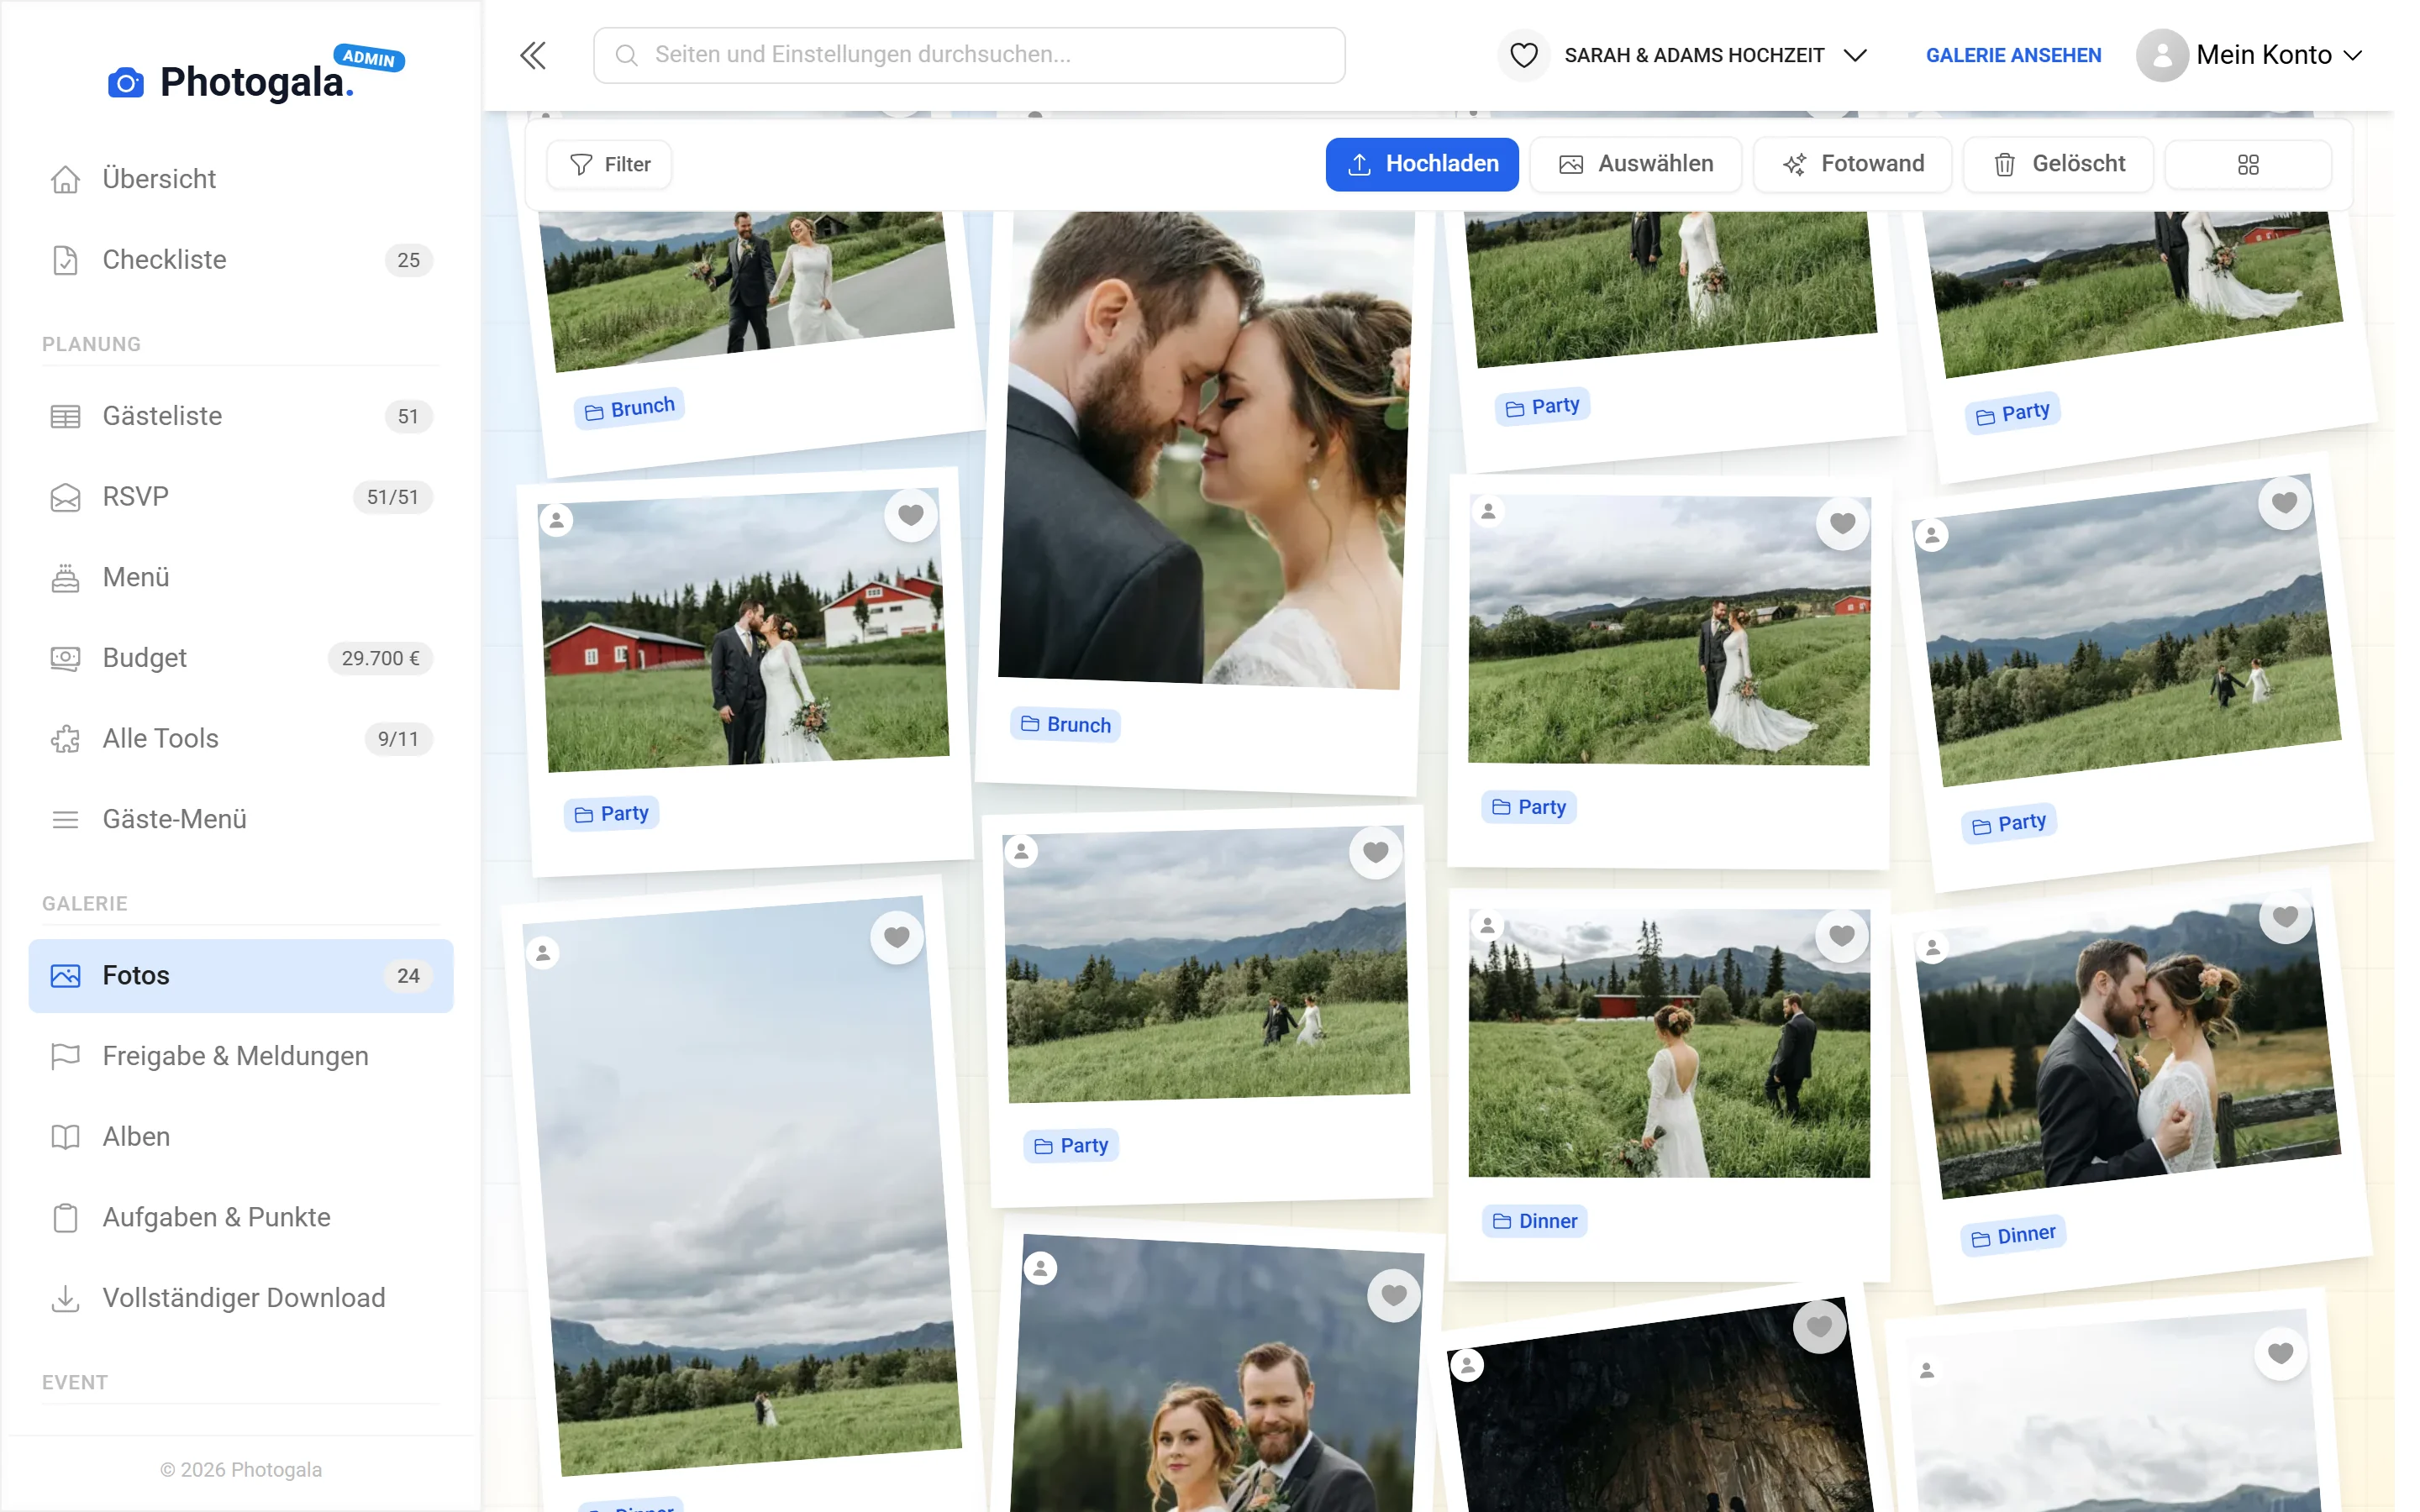Open the couple walking on road photo
Image resolution: width=2420 pixels, height=1512 pixels.
[747, 290]
